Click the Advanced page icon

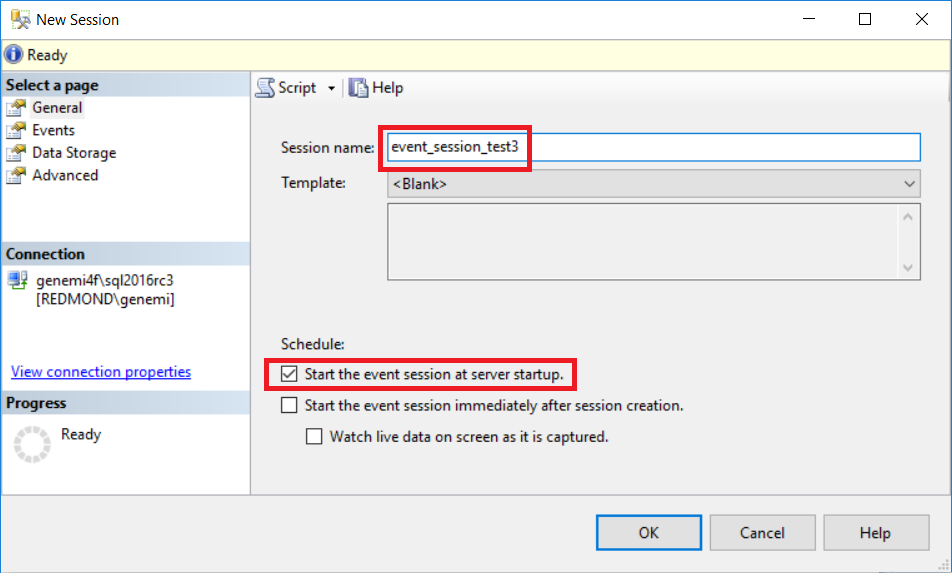[x=16, y=175]
